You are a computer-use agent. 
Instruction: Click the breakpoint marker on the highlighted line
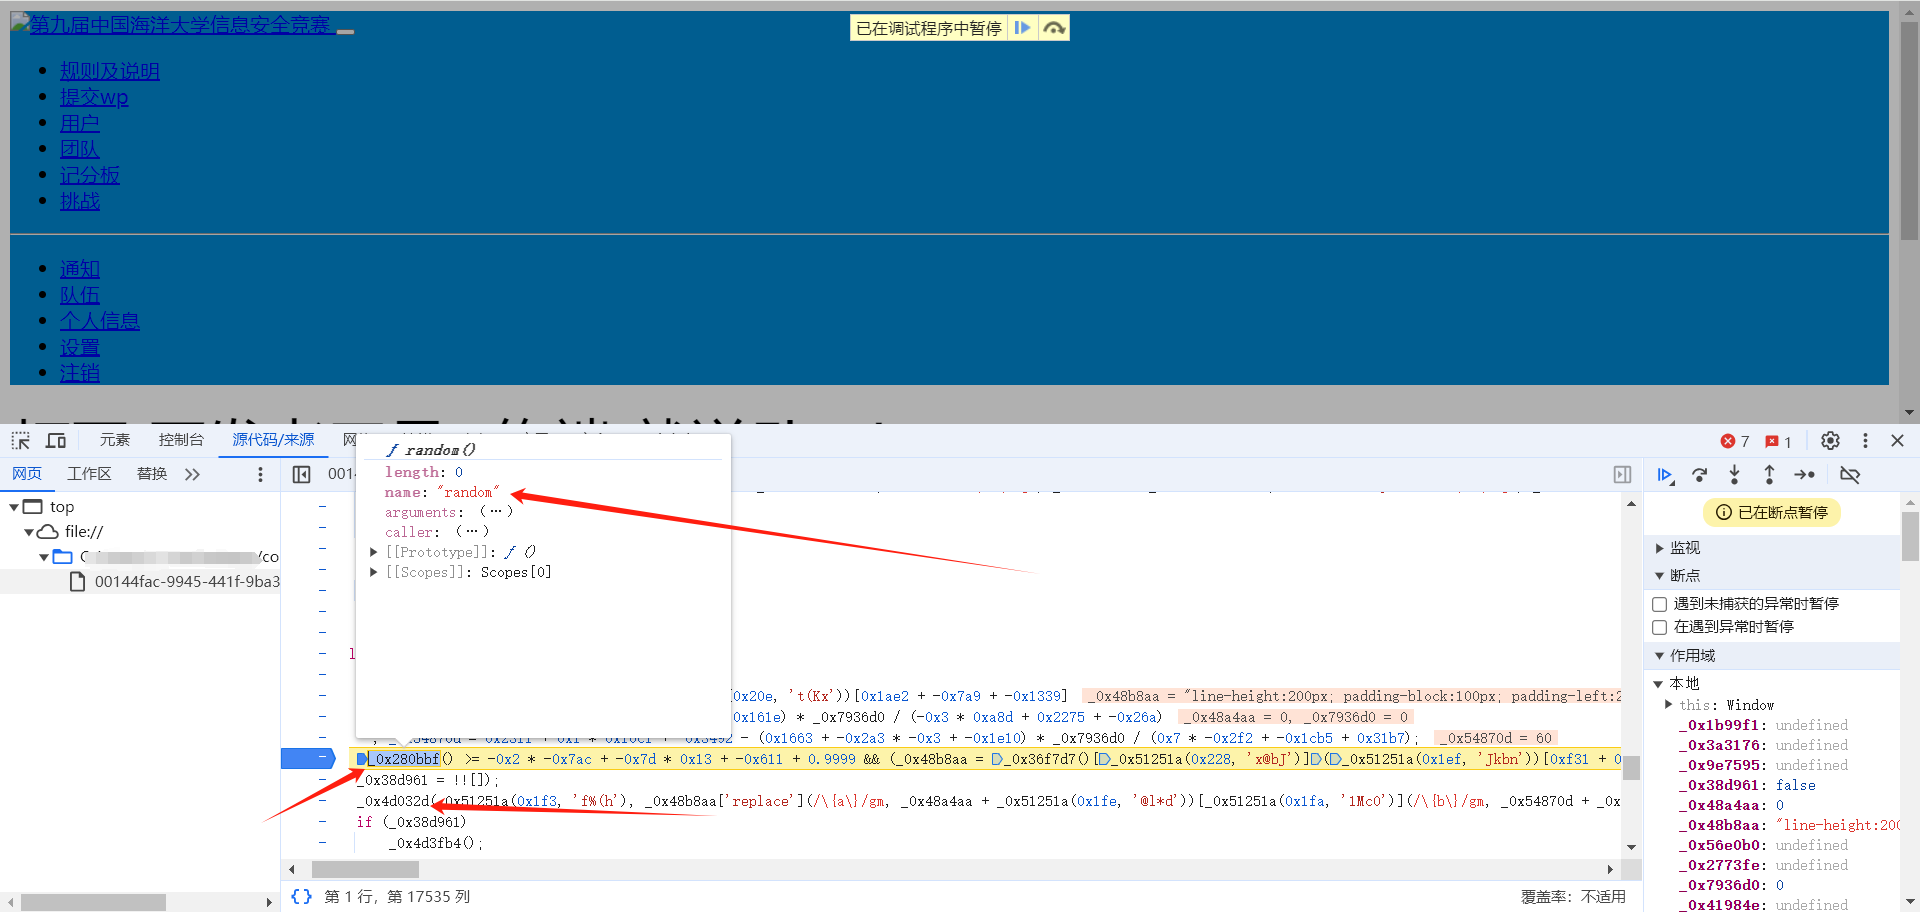click(310, 758)
